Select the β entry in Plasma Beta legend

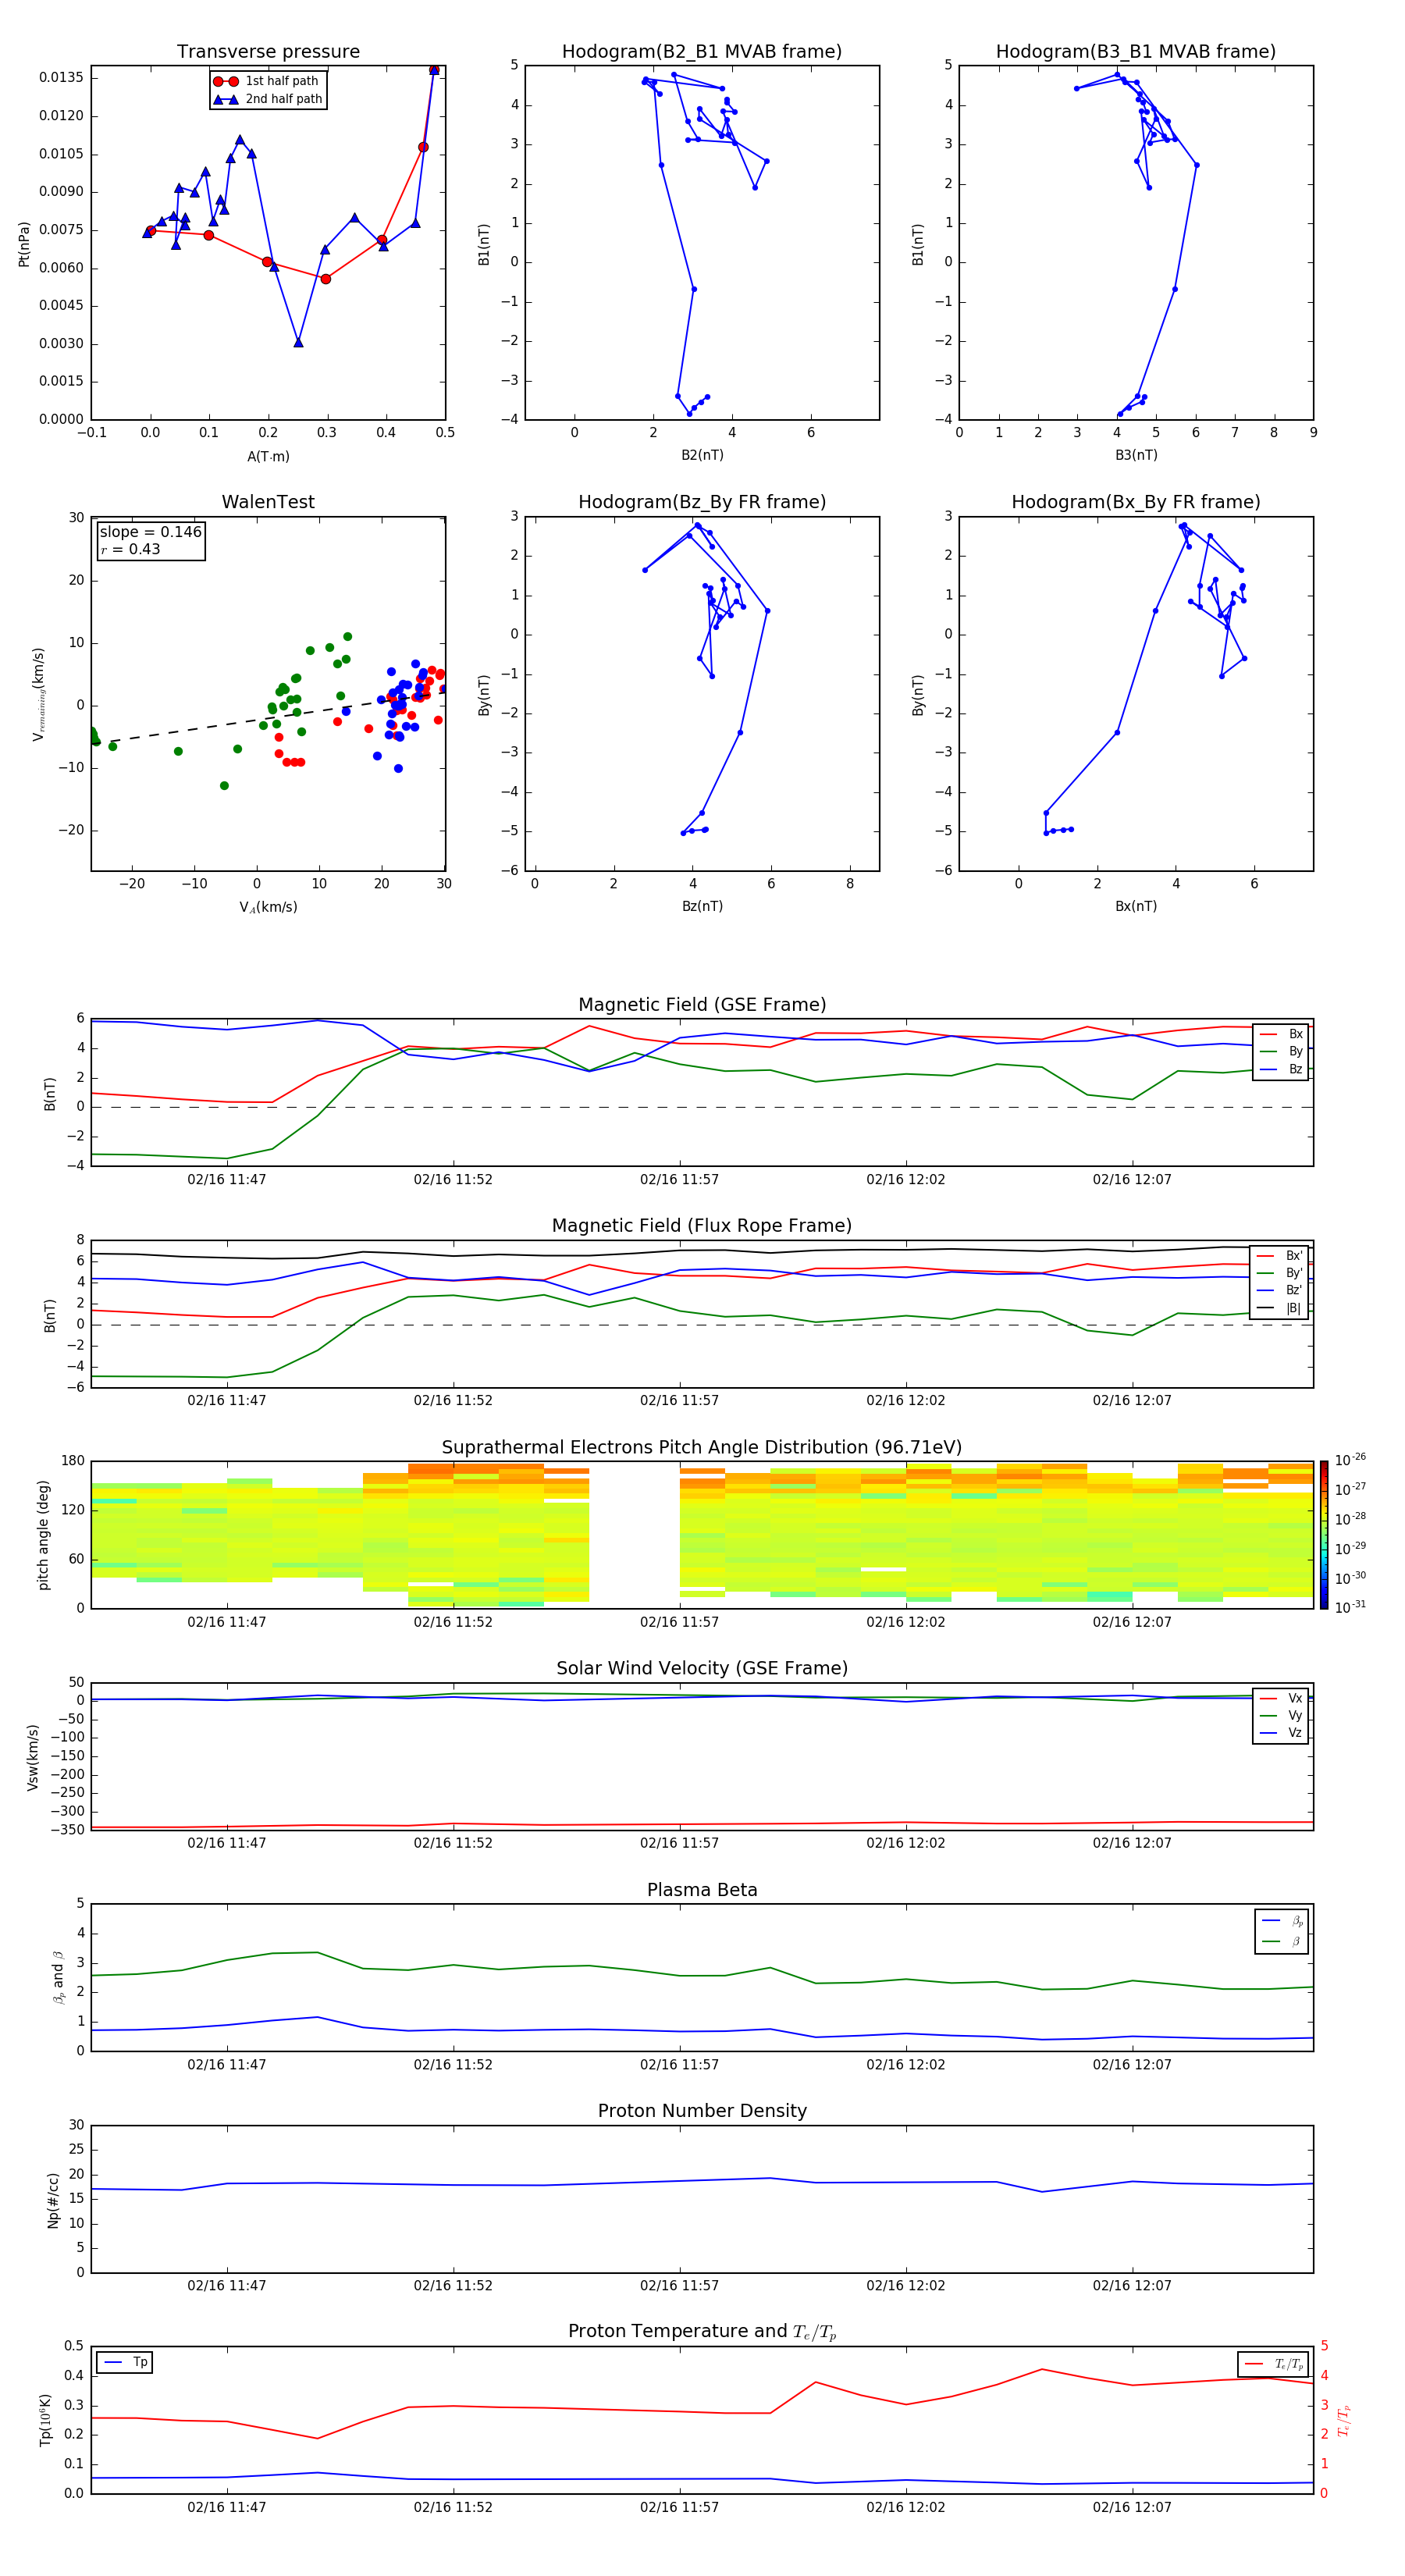pos(1282,1941)
